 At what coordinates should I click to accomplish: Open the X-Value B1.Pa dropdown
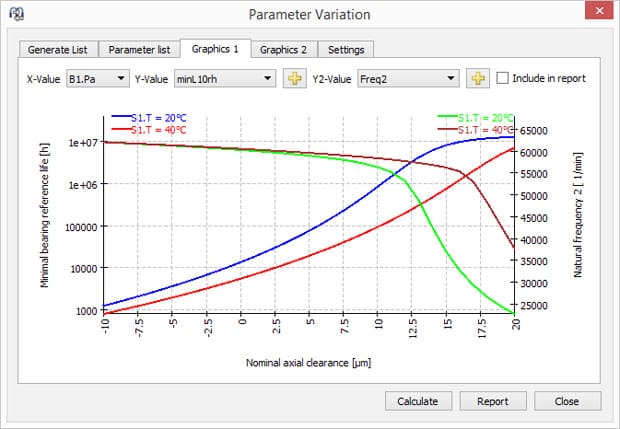96,78
